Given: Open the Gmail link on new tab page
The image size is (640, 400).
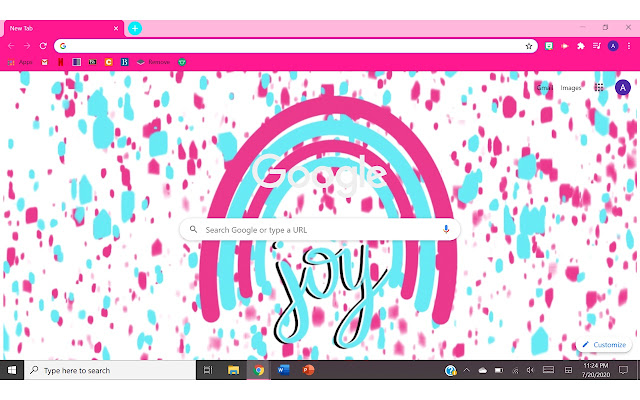Looking at the screenshot, I should (545, 88).
